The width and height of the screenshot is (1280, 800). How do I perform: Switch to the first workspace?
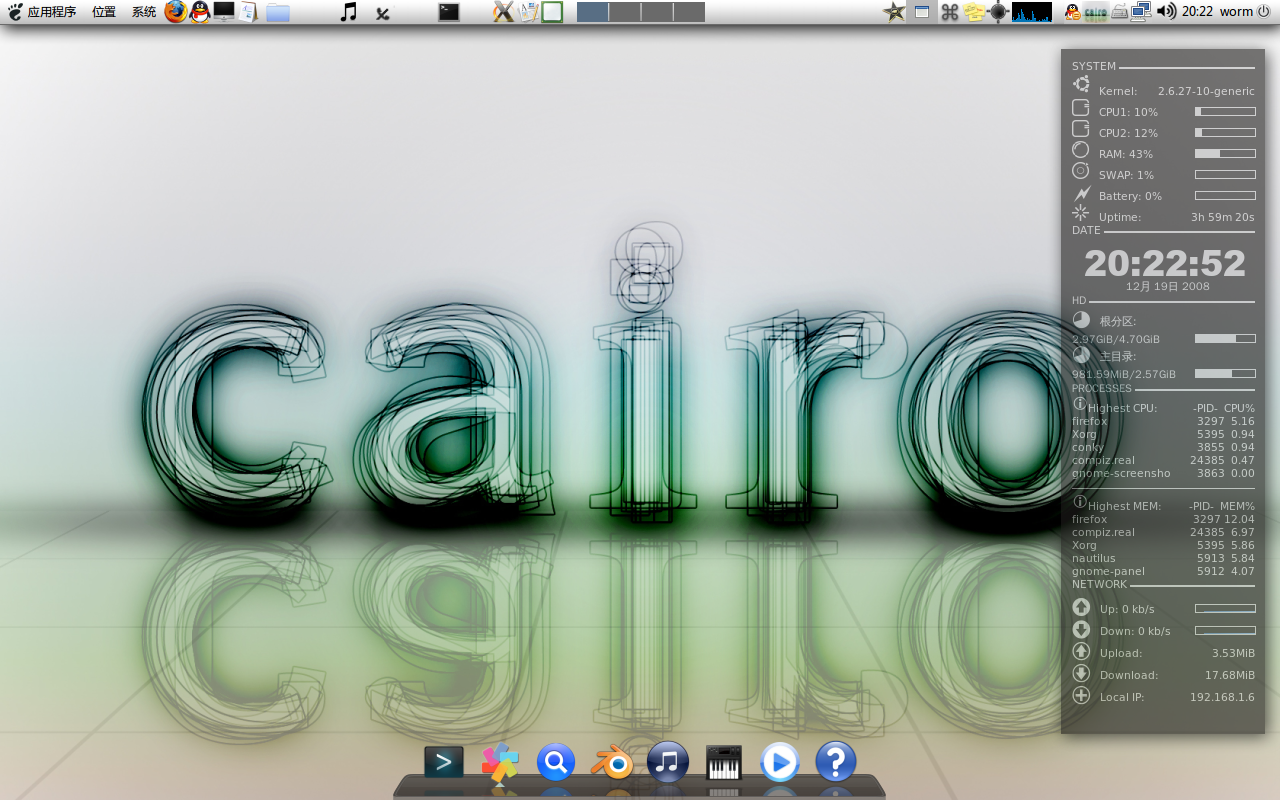593,12
